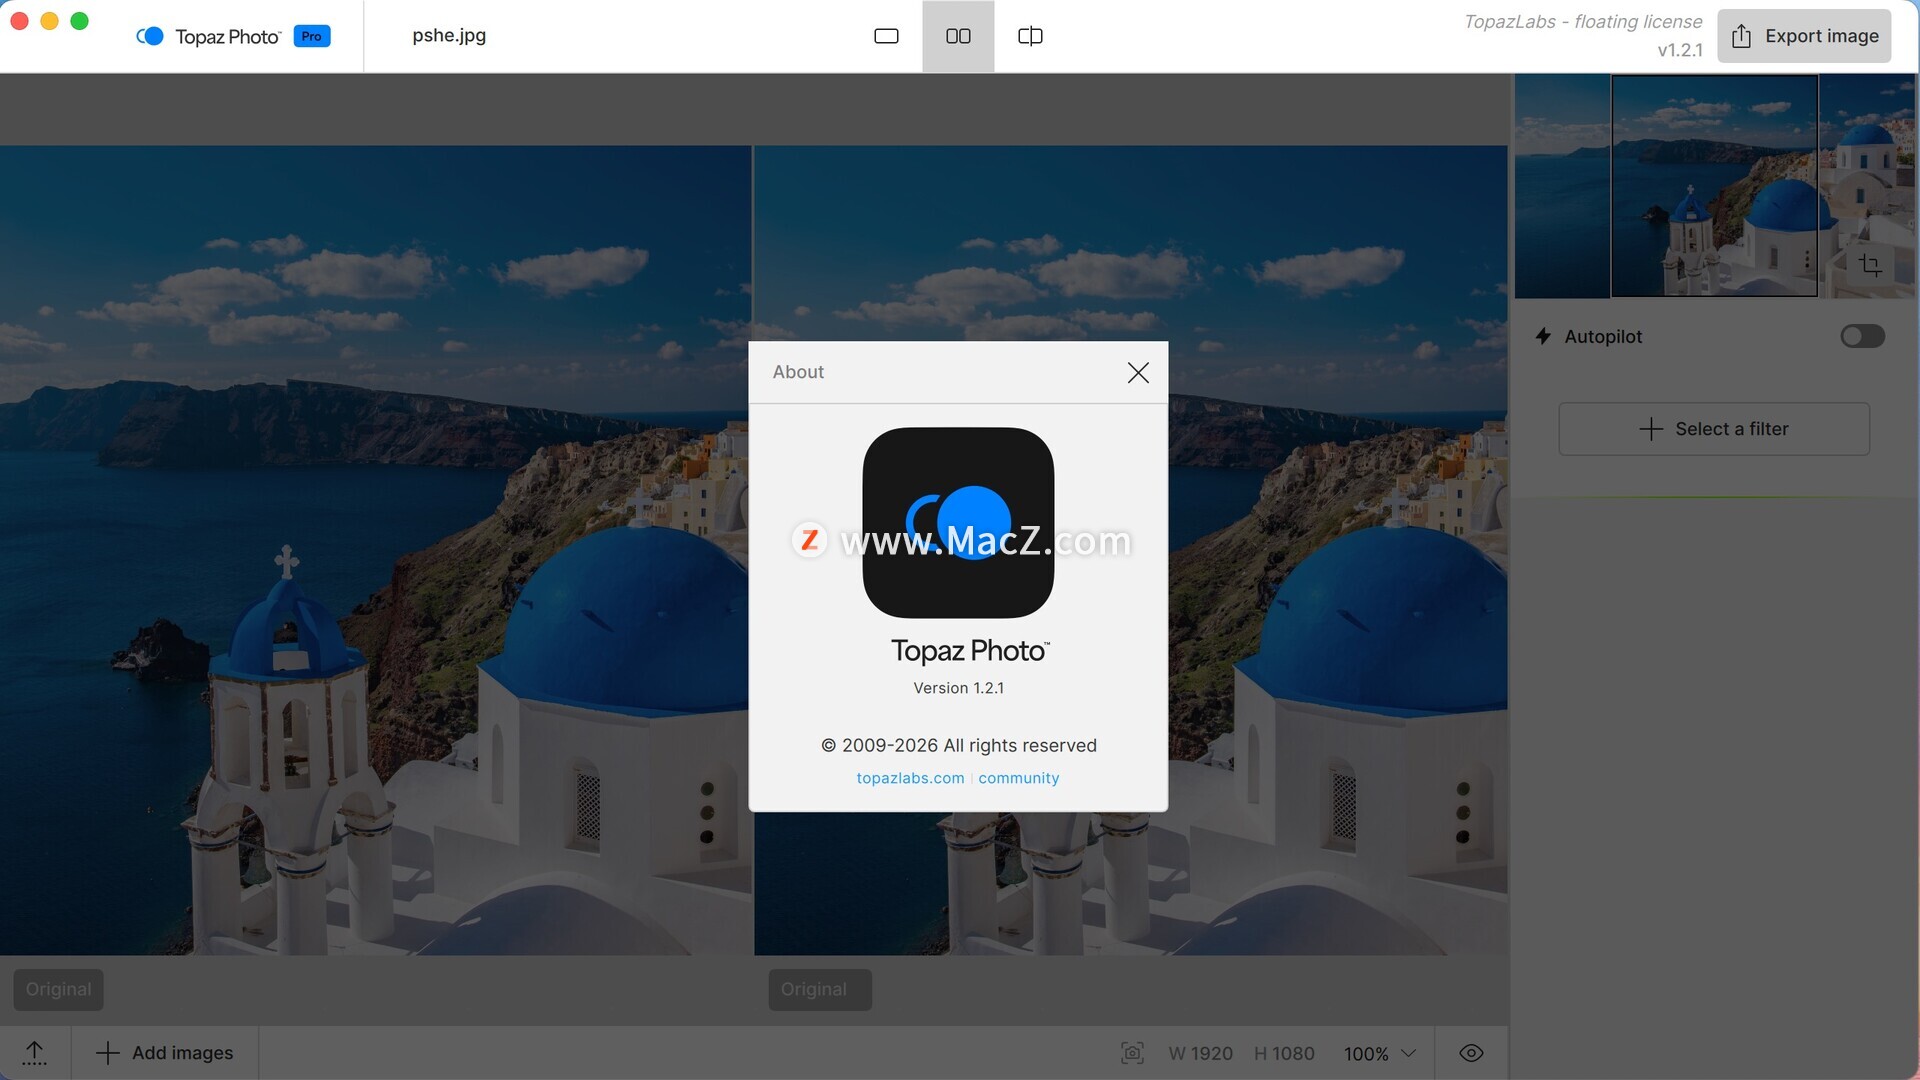The height and width of the screenshot is (1080, 1920).
Task: Switch to single image view
Action: tap(886, 36)
